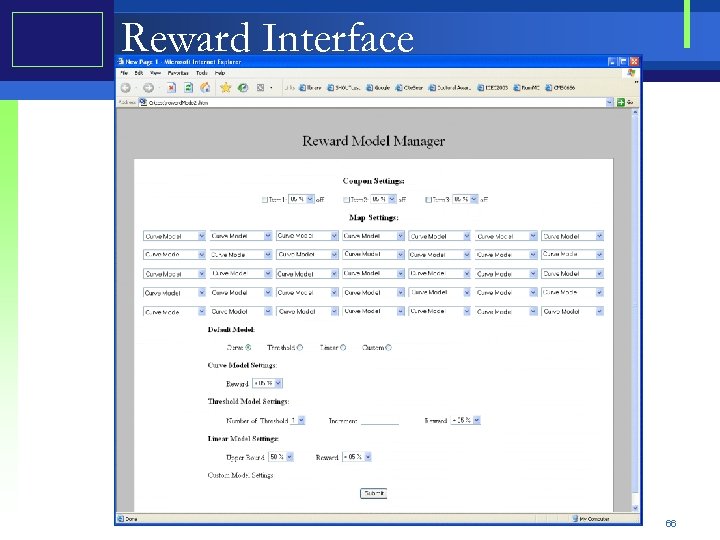This screenshot has height=540, width=720.
Task: Click the square toolbar icon after History
Action: click(260, 88)
